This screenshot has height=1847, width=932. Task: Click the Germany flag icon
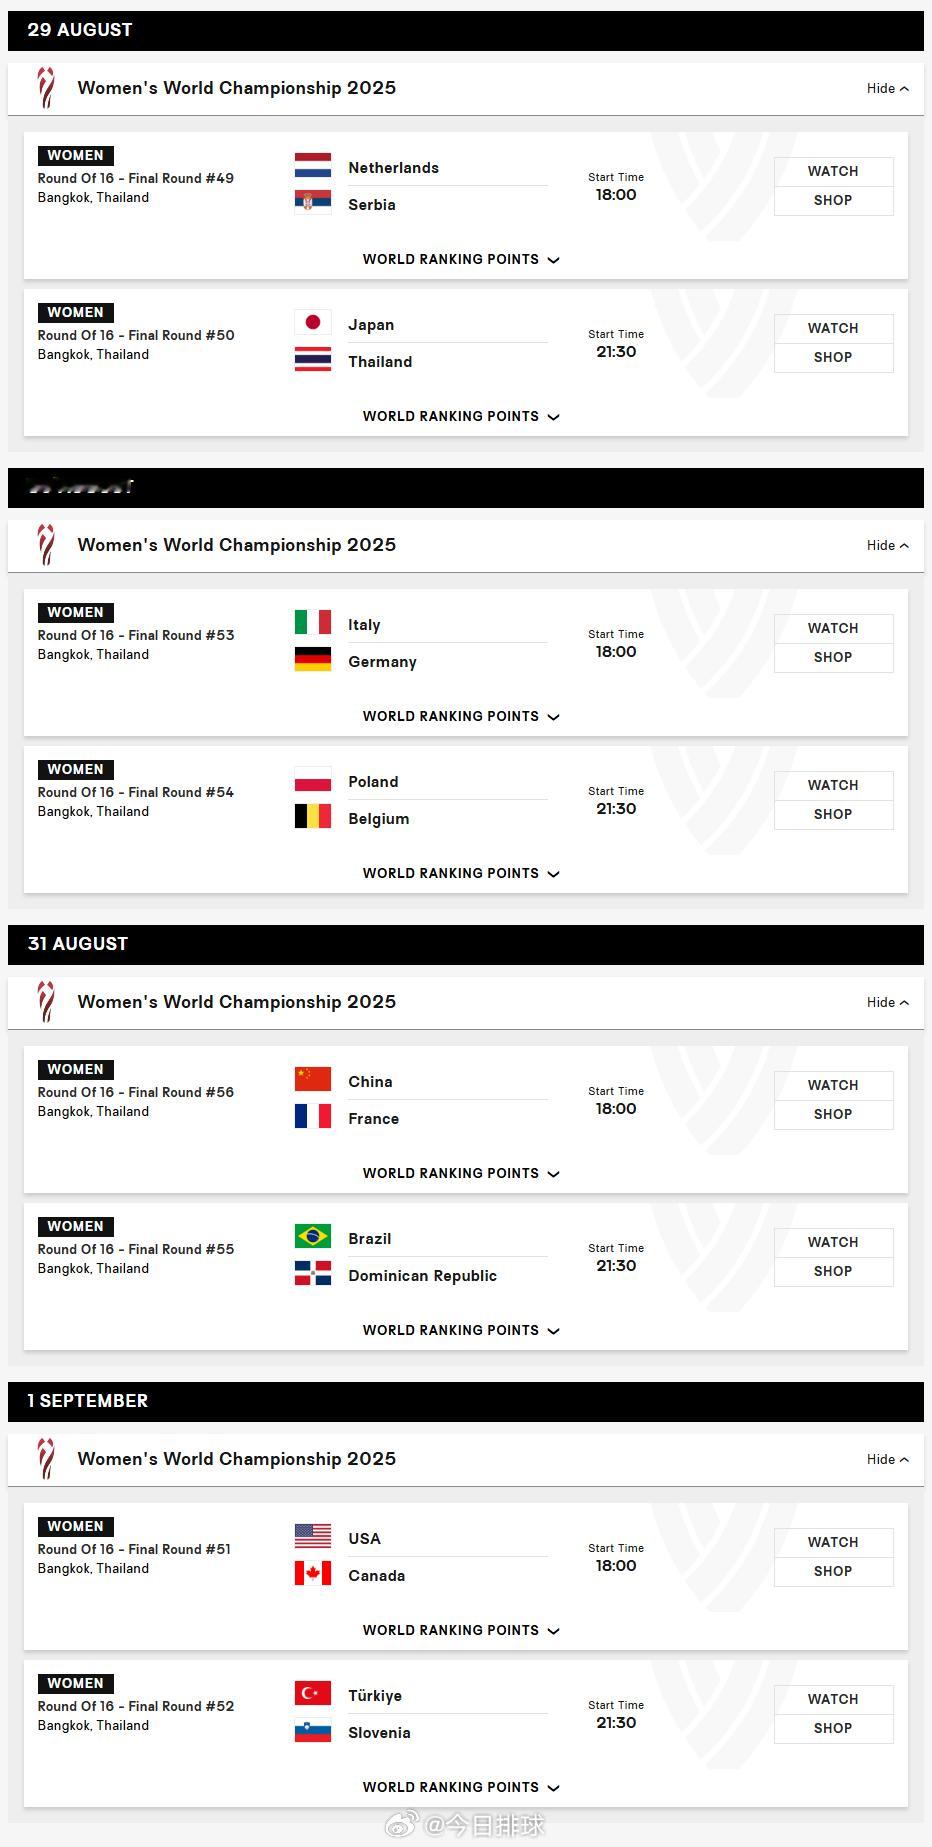coord(313,659)
